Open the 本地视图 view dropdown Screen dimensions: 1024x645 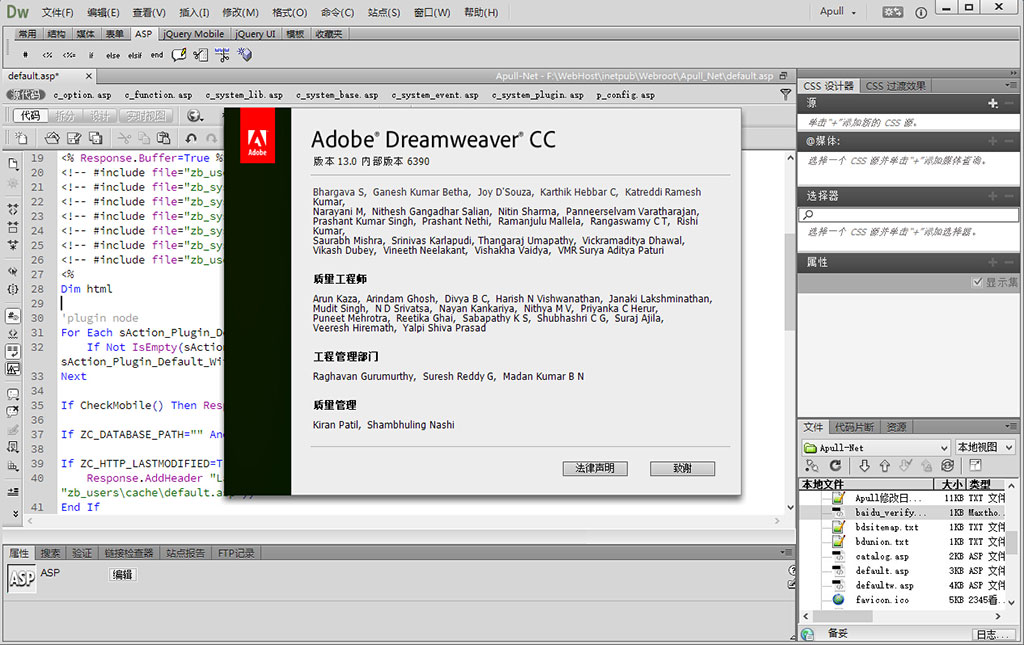point(985,447)
